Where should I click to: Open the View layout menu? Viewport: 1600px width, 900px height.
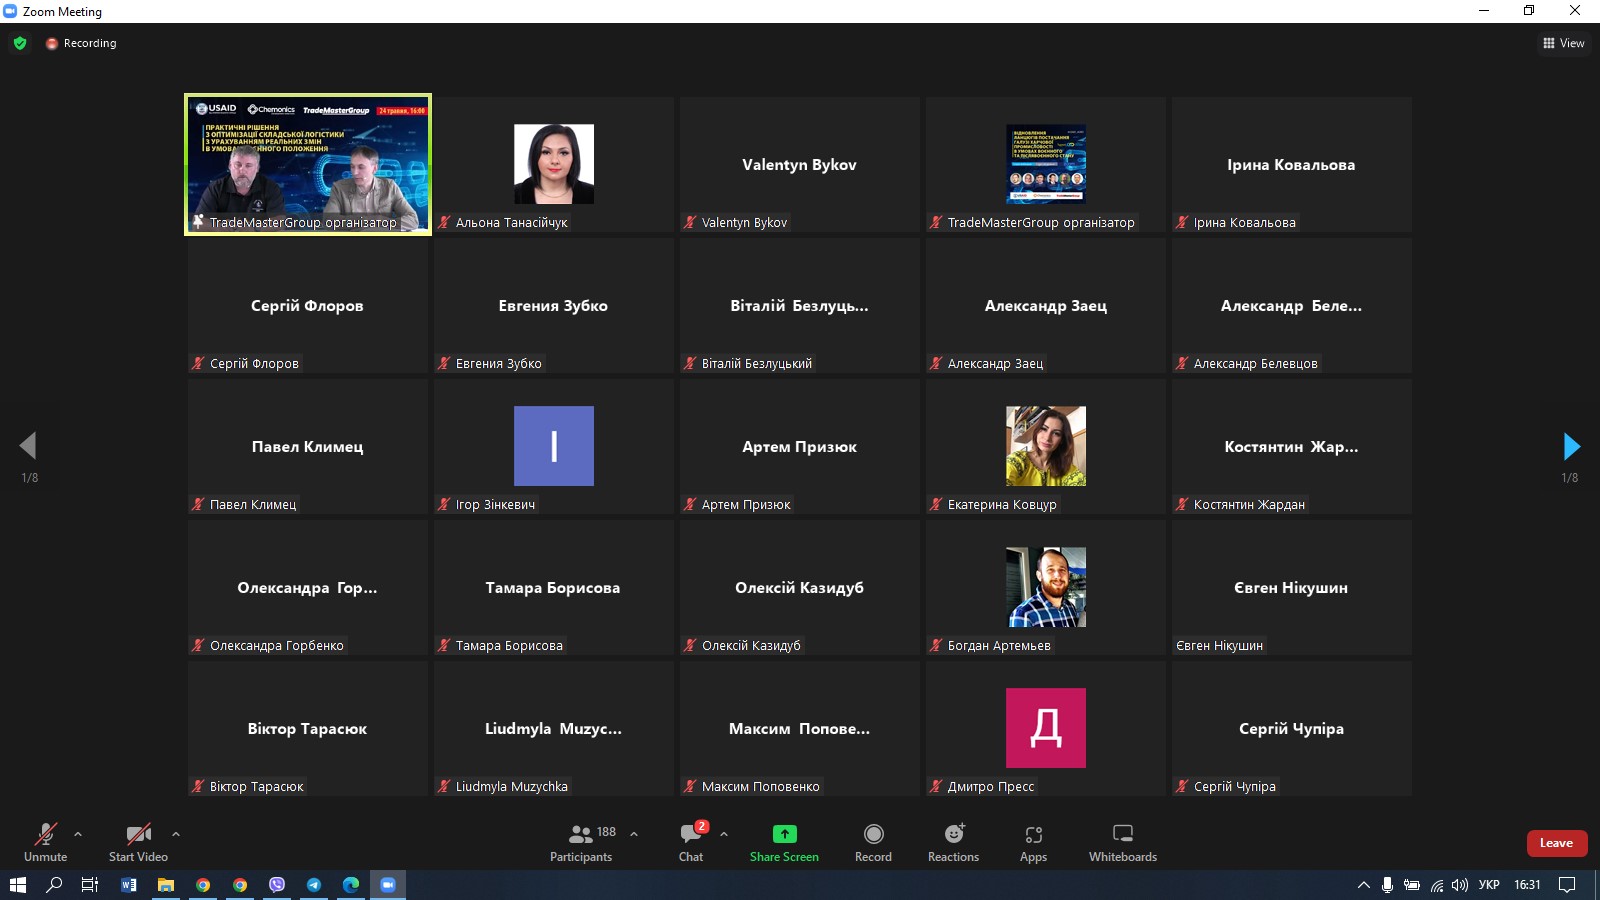pos(1564,43)
